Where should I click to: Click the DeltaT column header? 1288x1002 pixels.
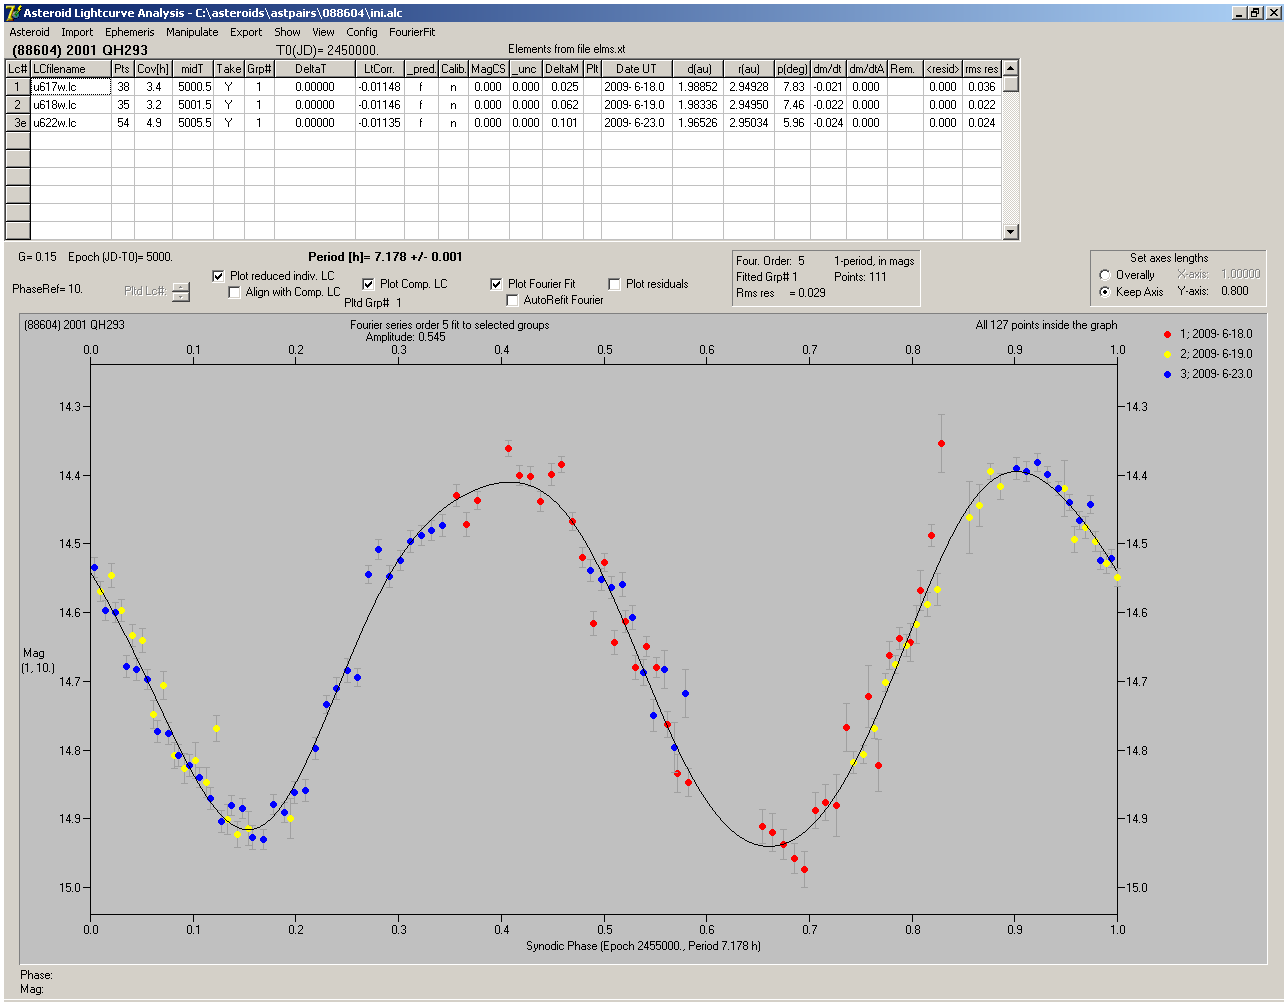tap(315, 69)
